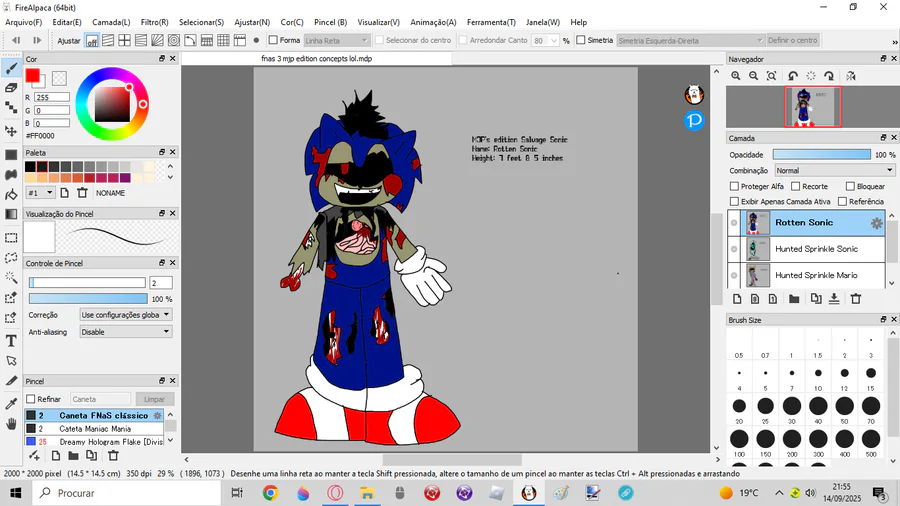The image size is (900, 506).
Task: Click the Redo arrow in toolbar
Action: [x=37, y=40]
